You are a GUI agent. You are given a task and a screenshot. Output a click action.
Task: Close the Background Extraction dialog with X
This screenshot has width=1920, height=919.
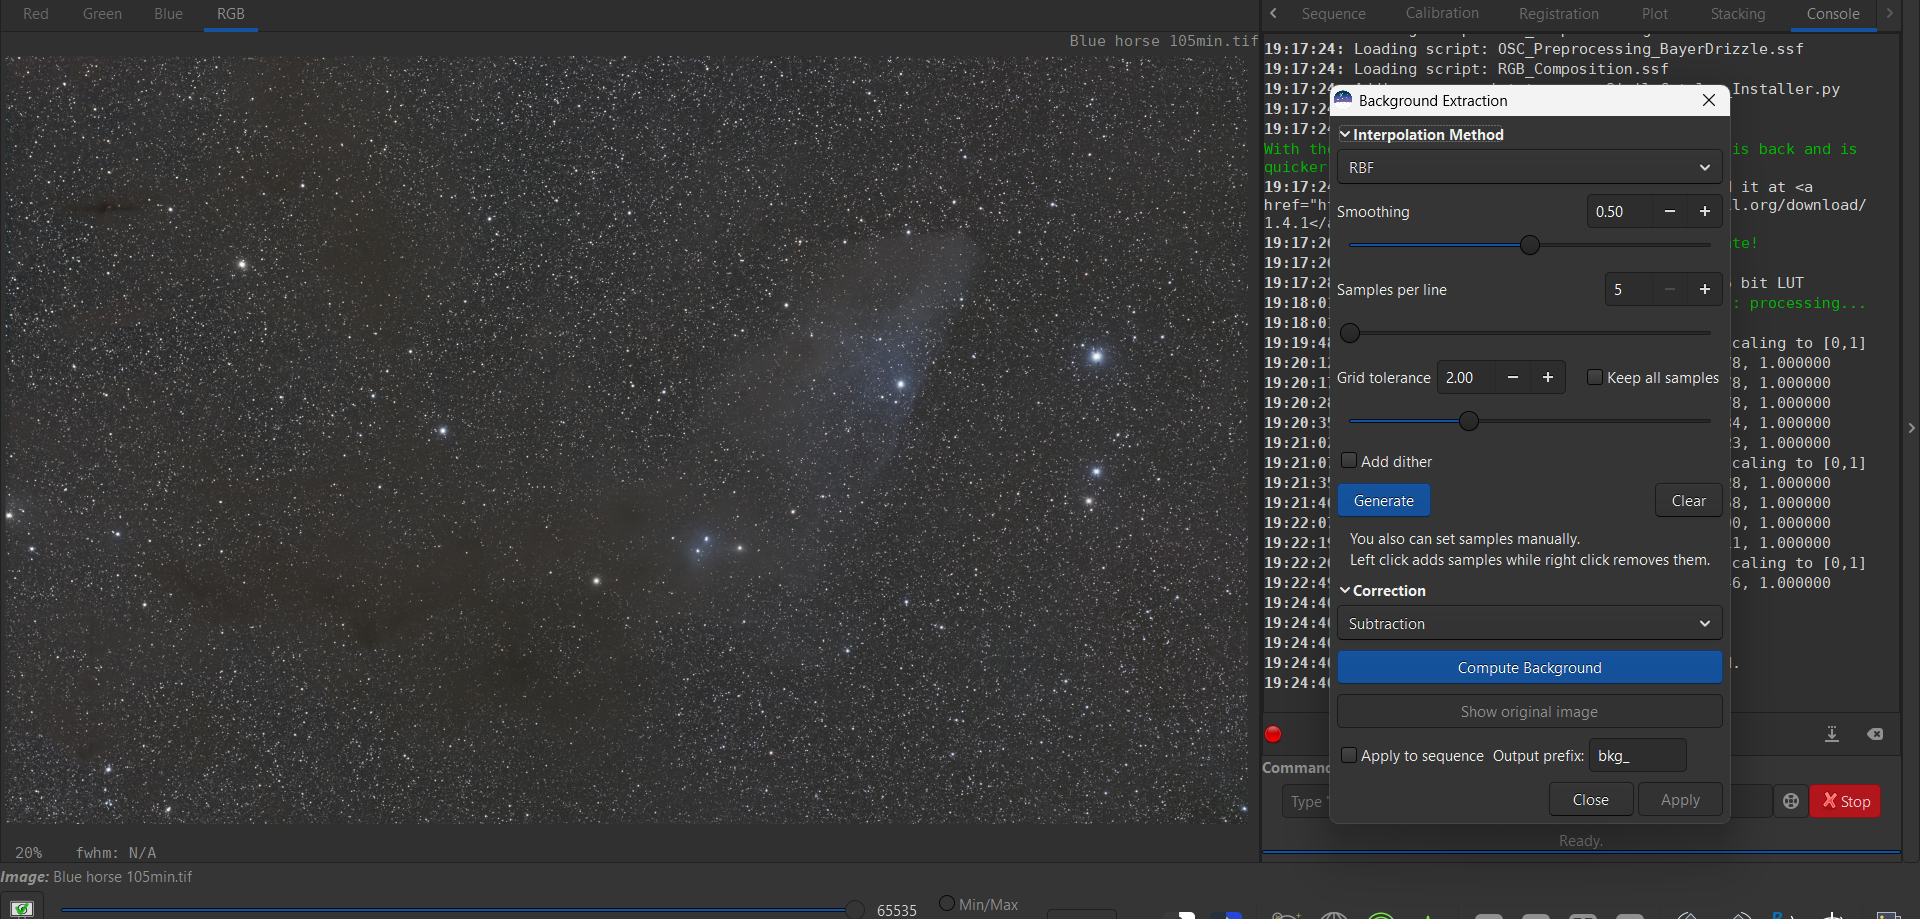[x=1709, y=100]
